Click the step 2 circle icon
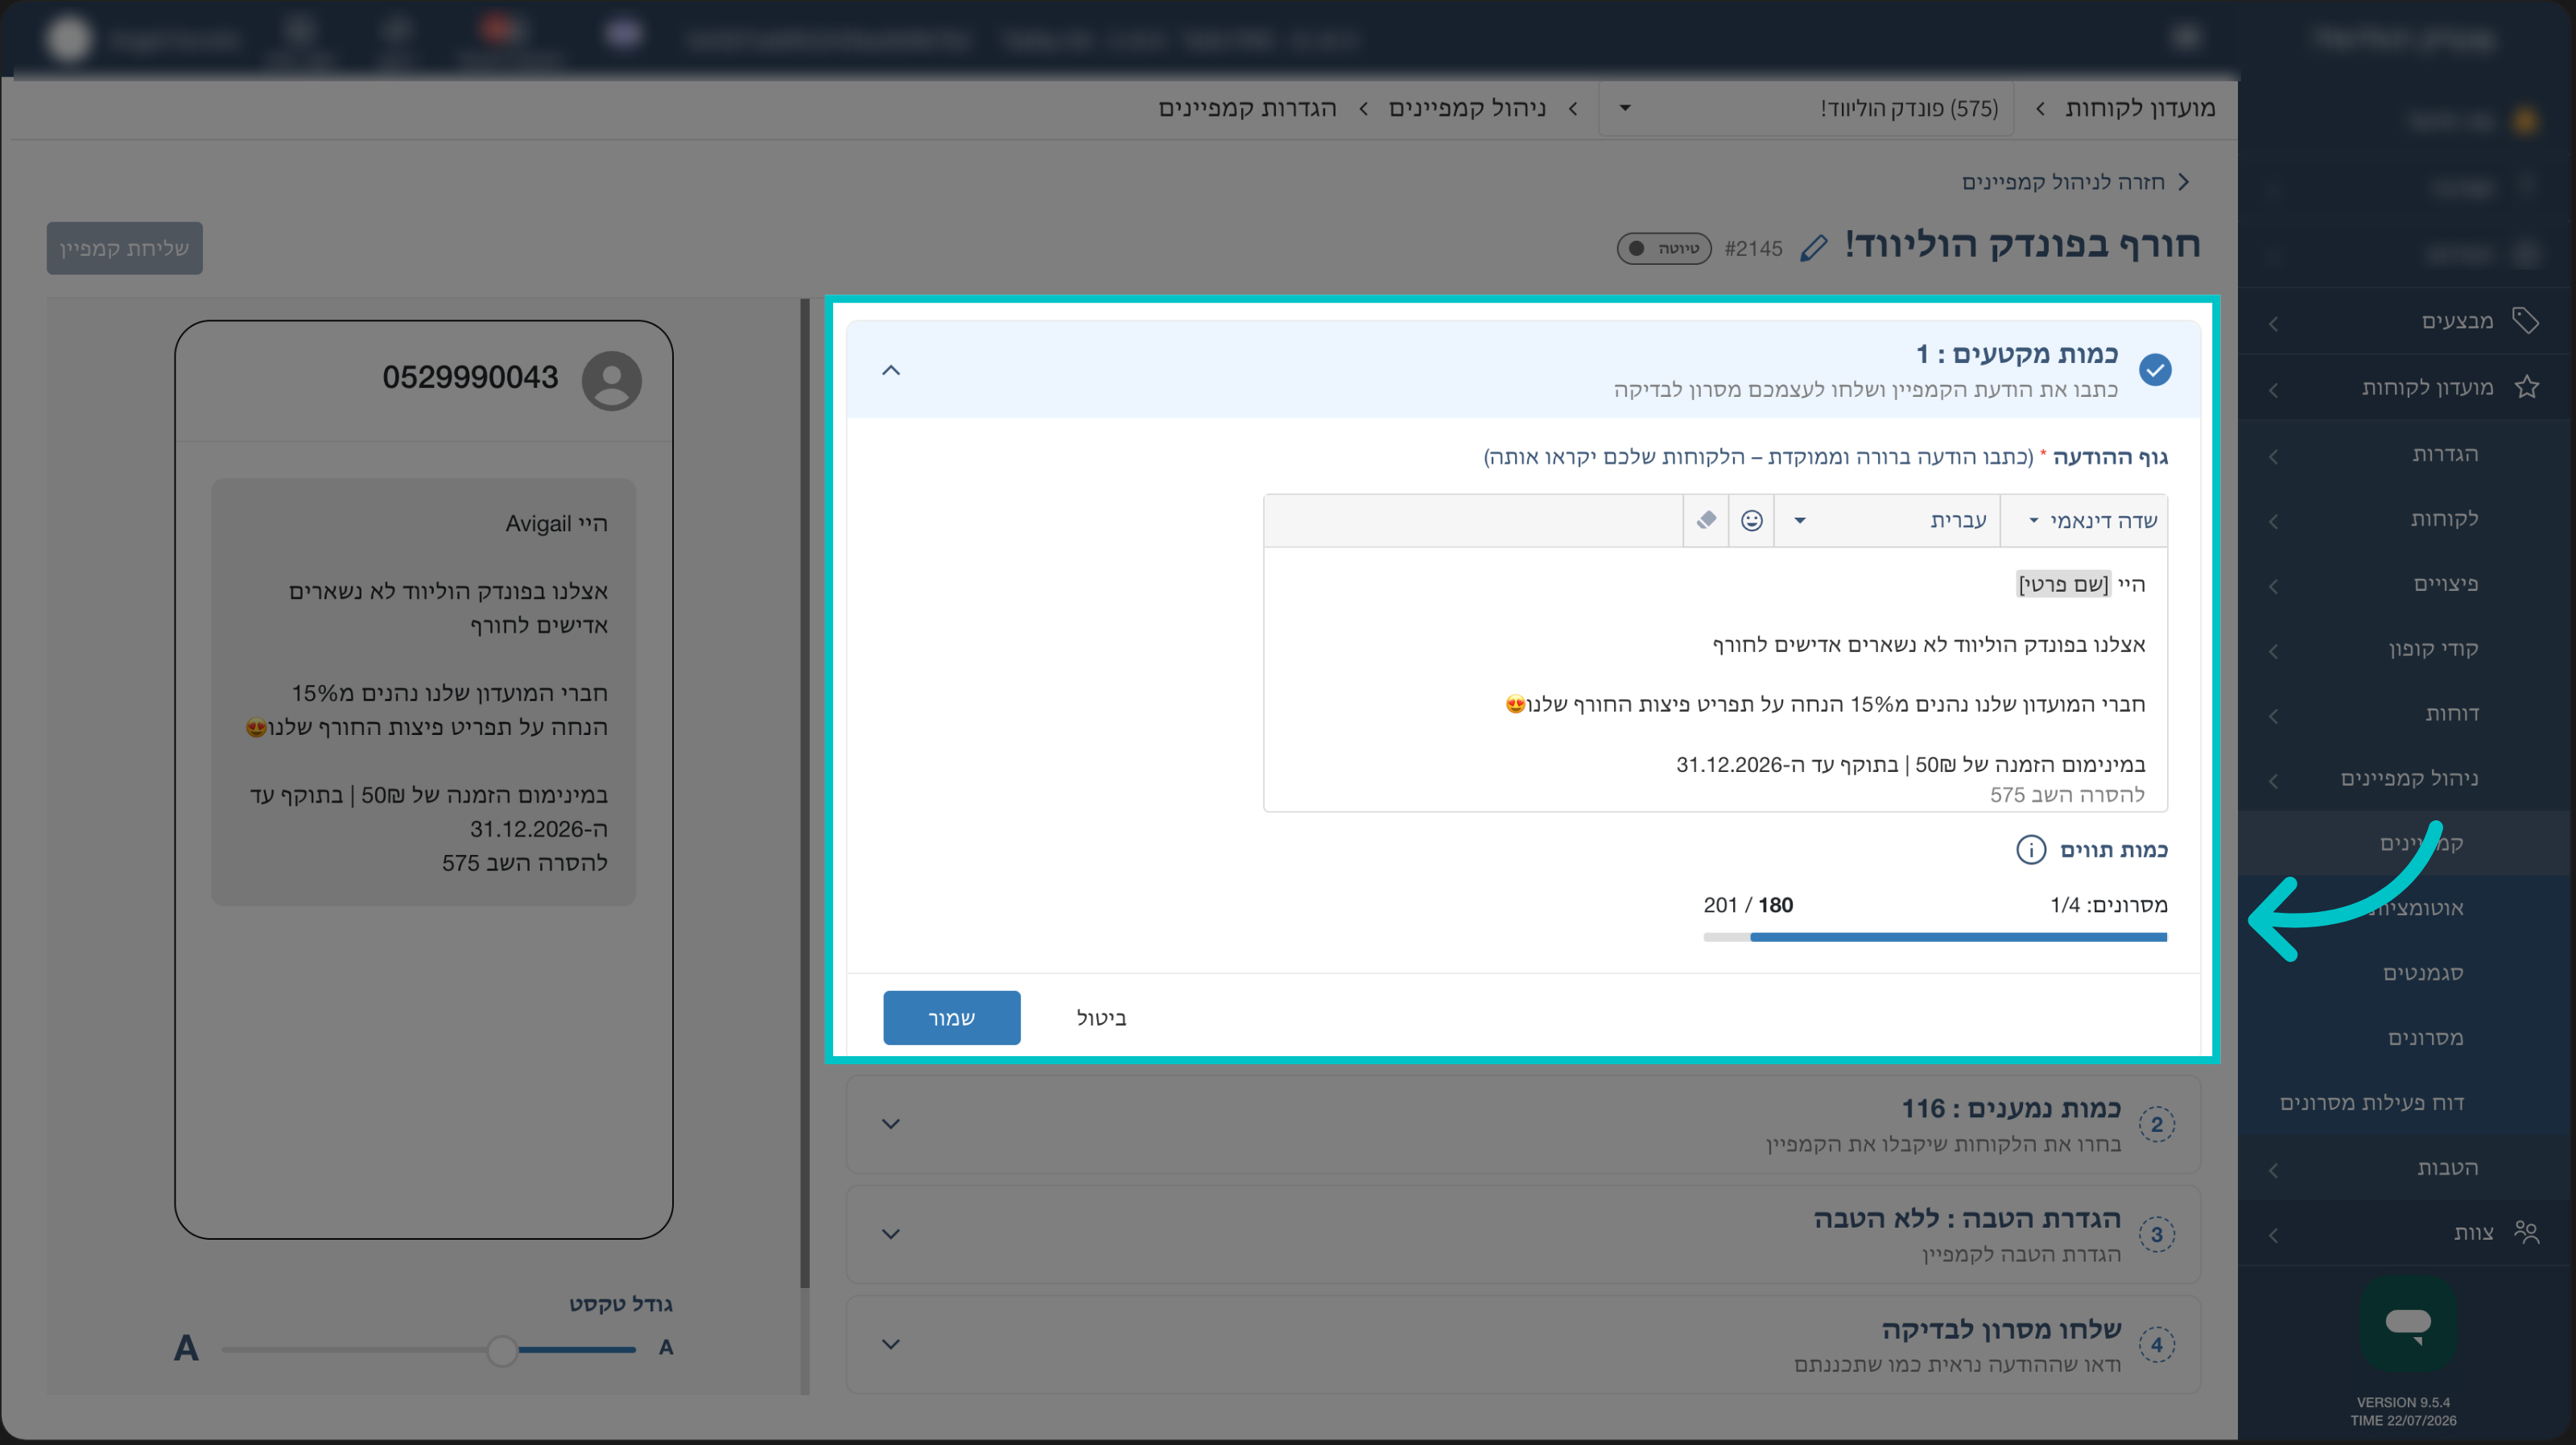 pyautogui.click(x=2156, y=1125)
